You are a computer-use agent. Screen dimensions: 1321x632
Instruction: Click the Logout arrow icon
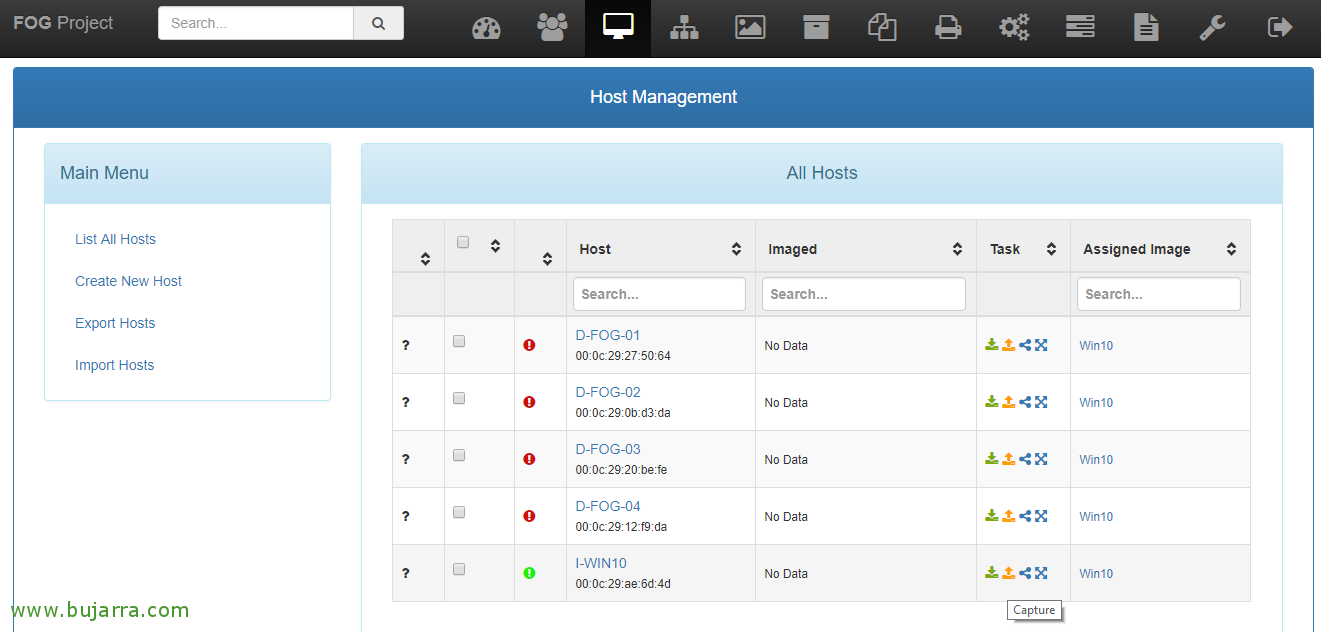pyautogui.click(x=1279, y=28)
